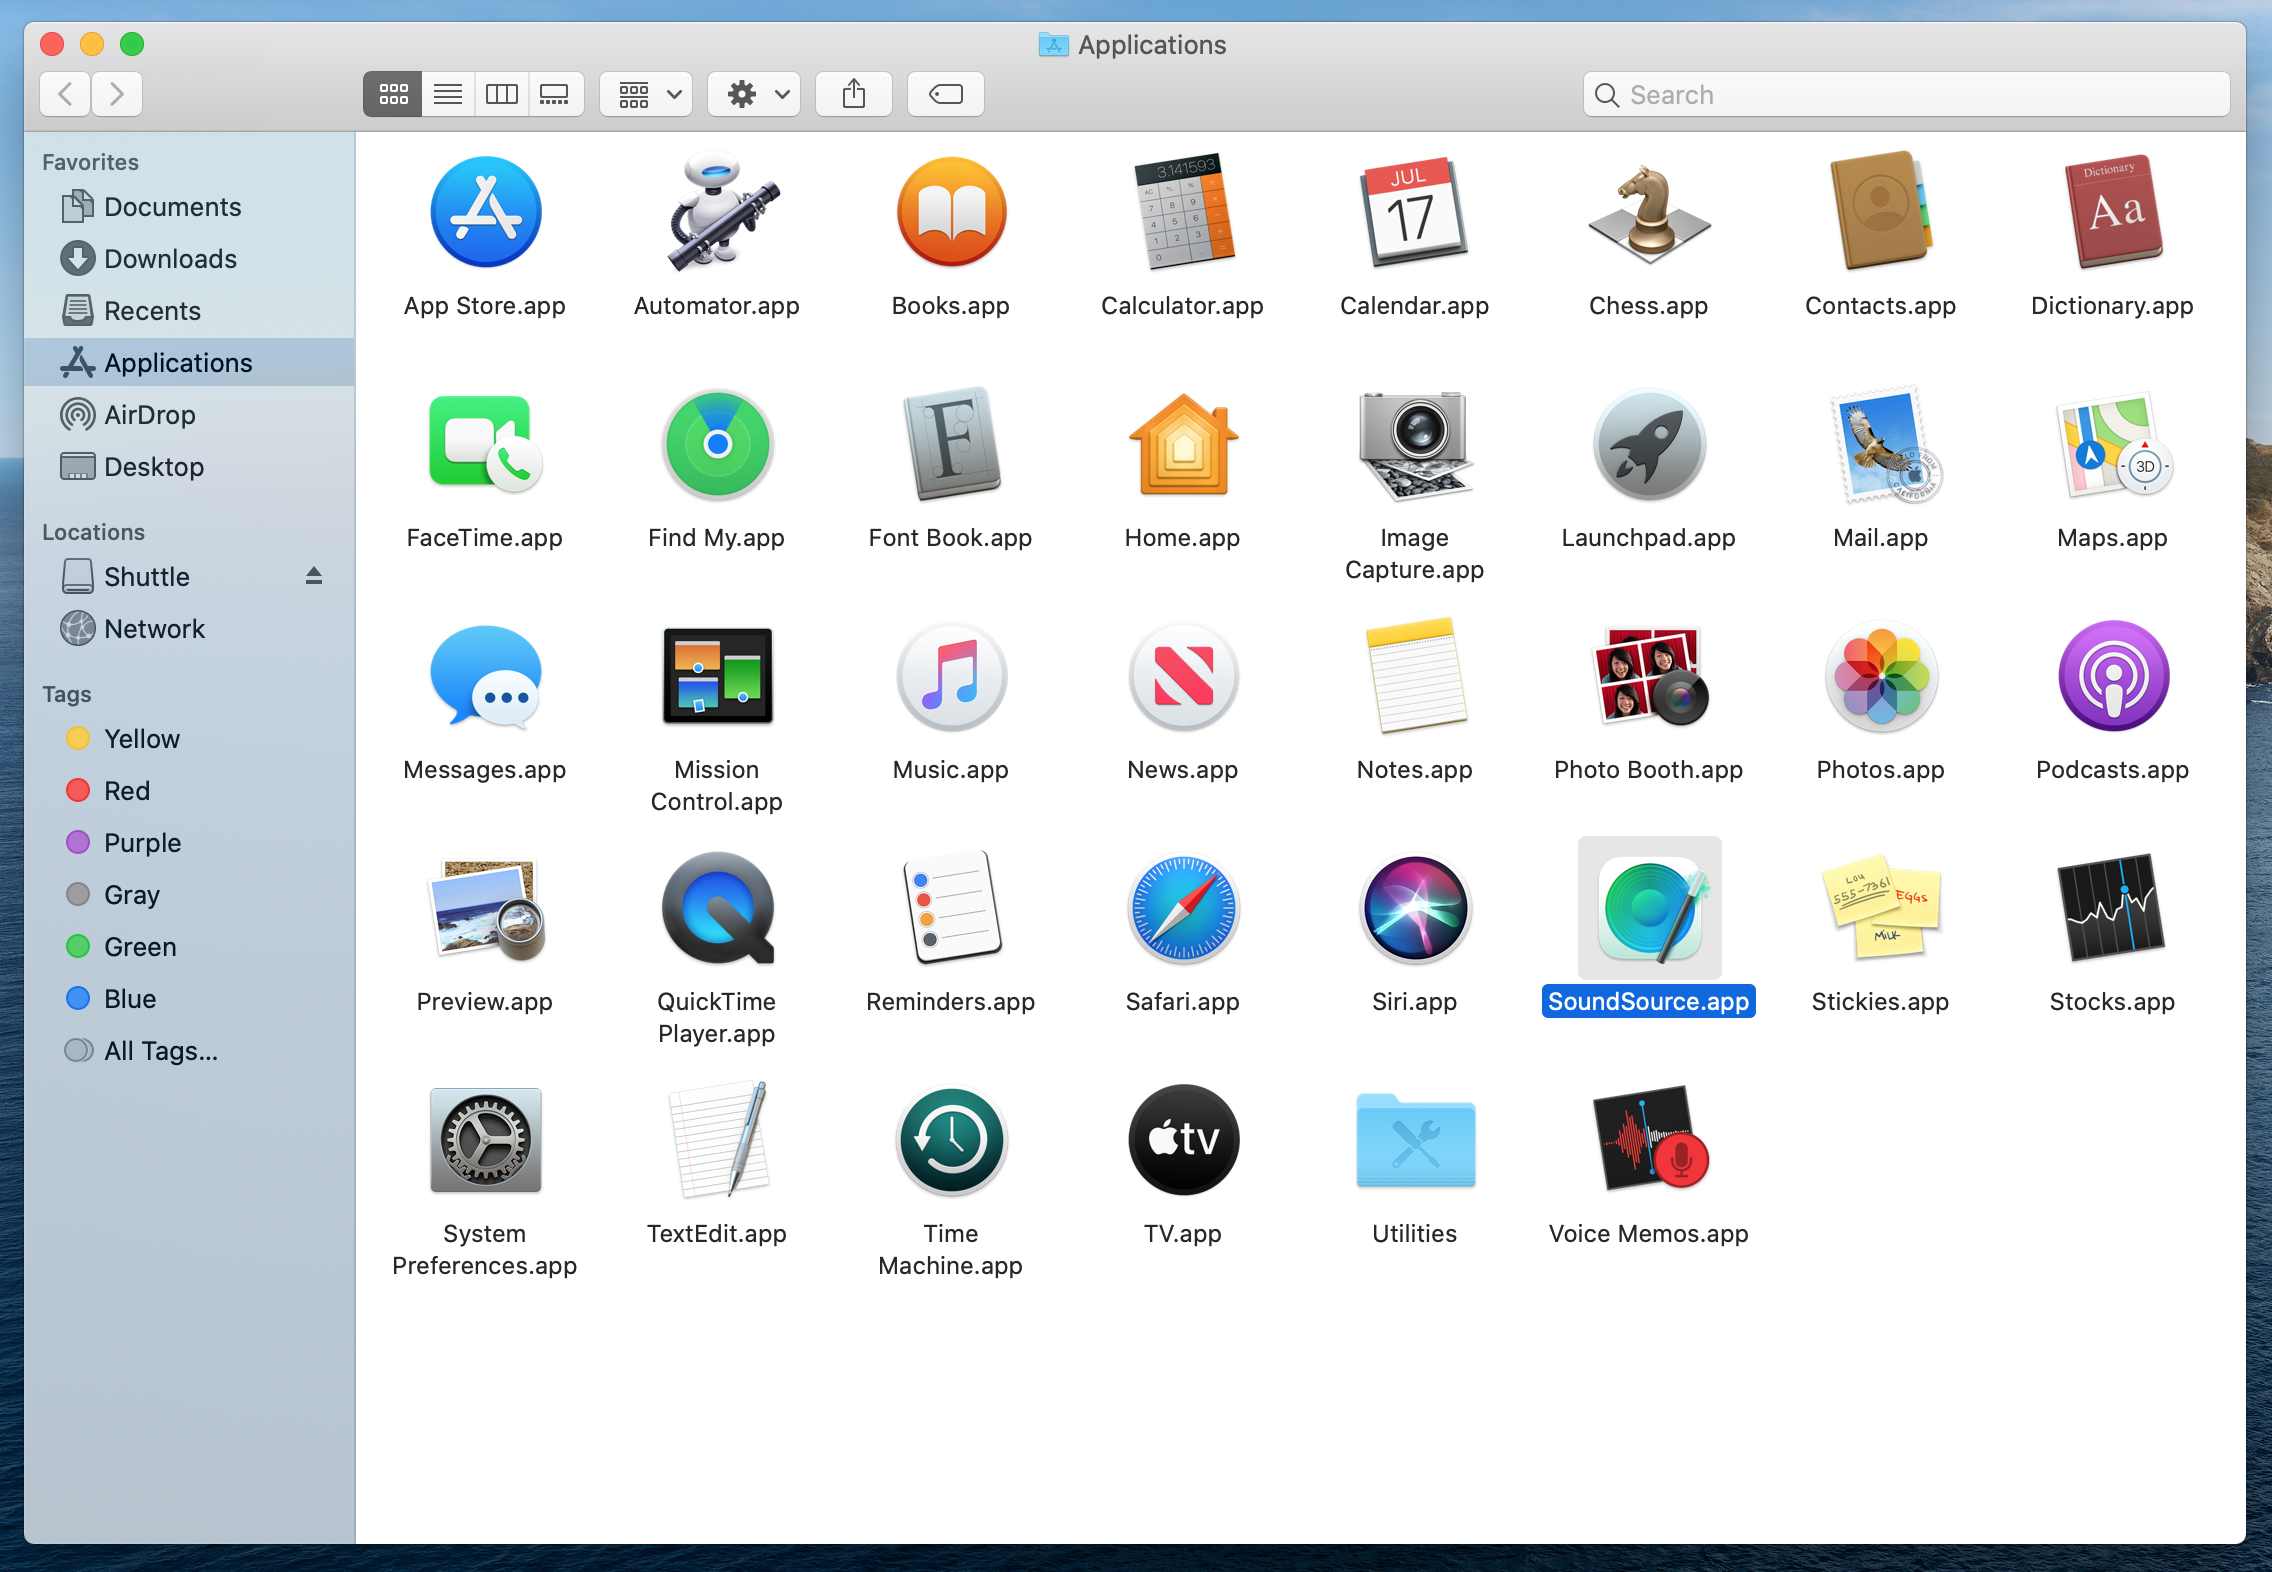Select the Siri app icon
2272x1572 pixels.
pyautogui.click(x=1415, y=908)
